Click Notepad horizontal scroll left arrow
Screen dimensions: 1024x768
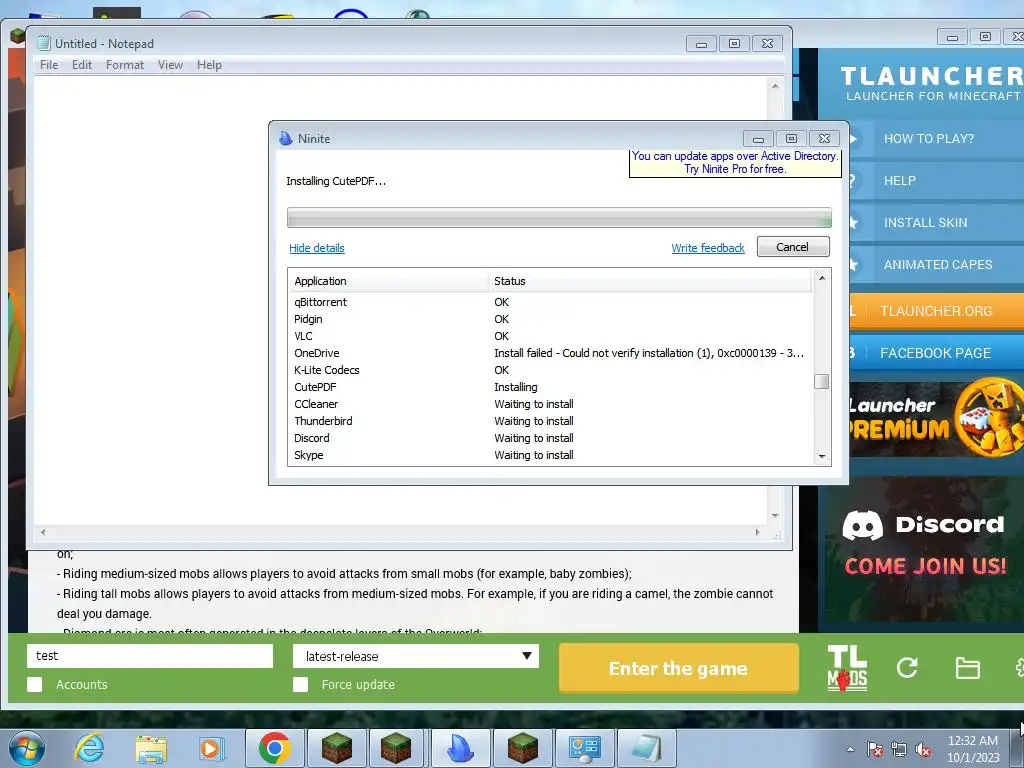[x=43, y=532]
